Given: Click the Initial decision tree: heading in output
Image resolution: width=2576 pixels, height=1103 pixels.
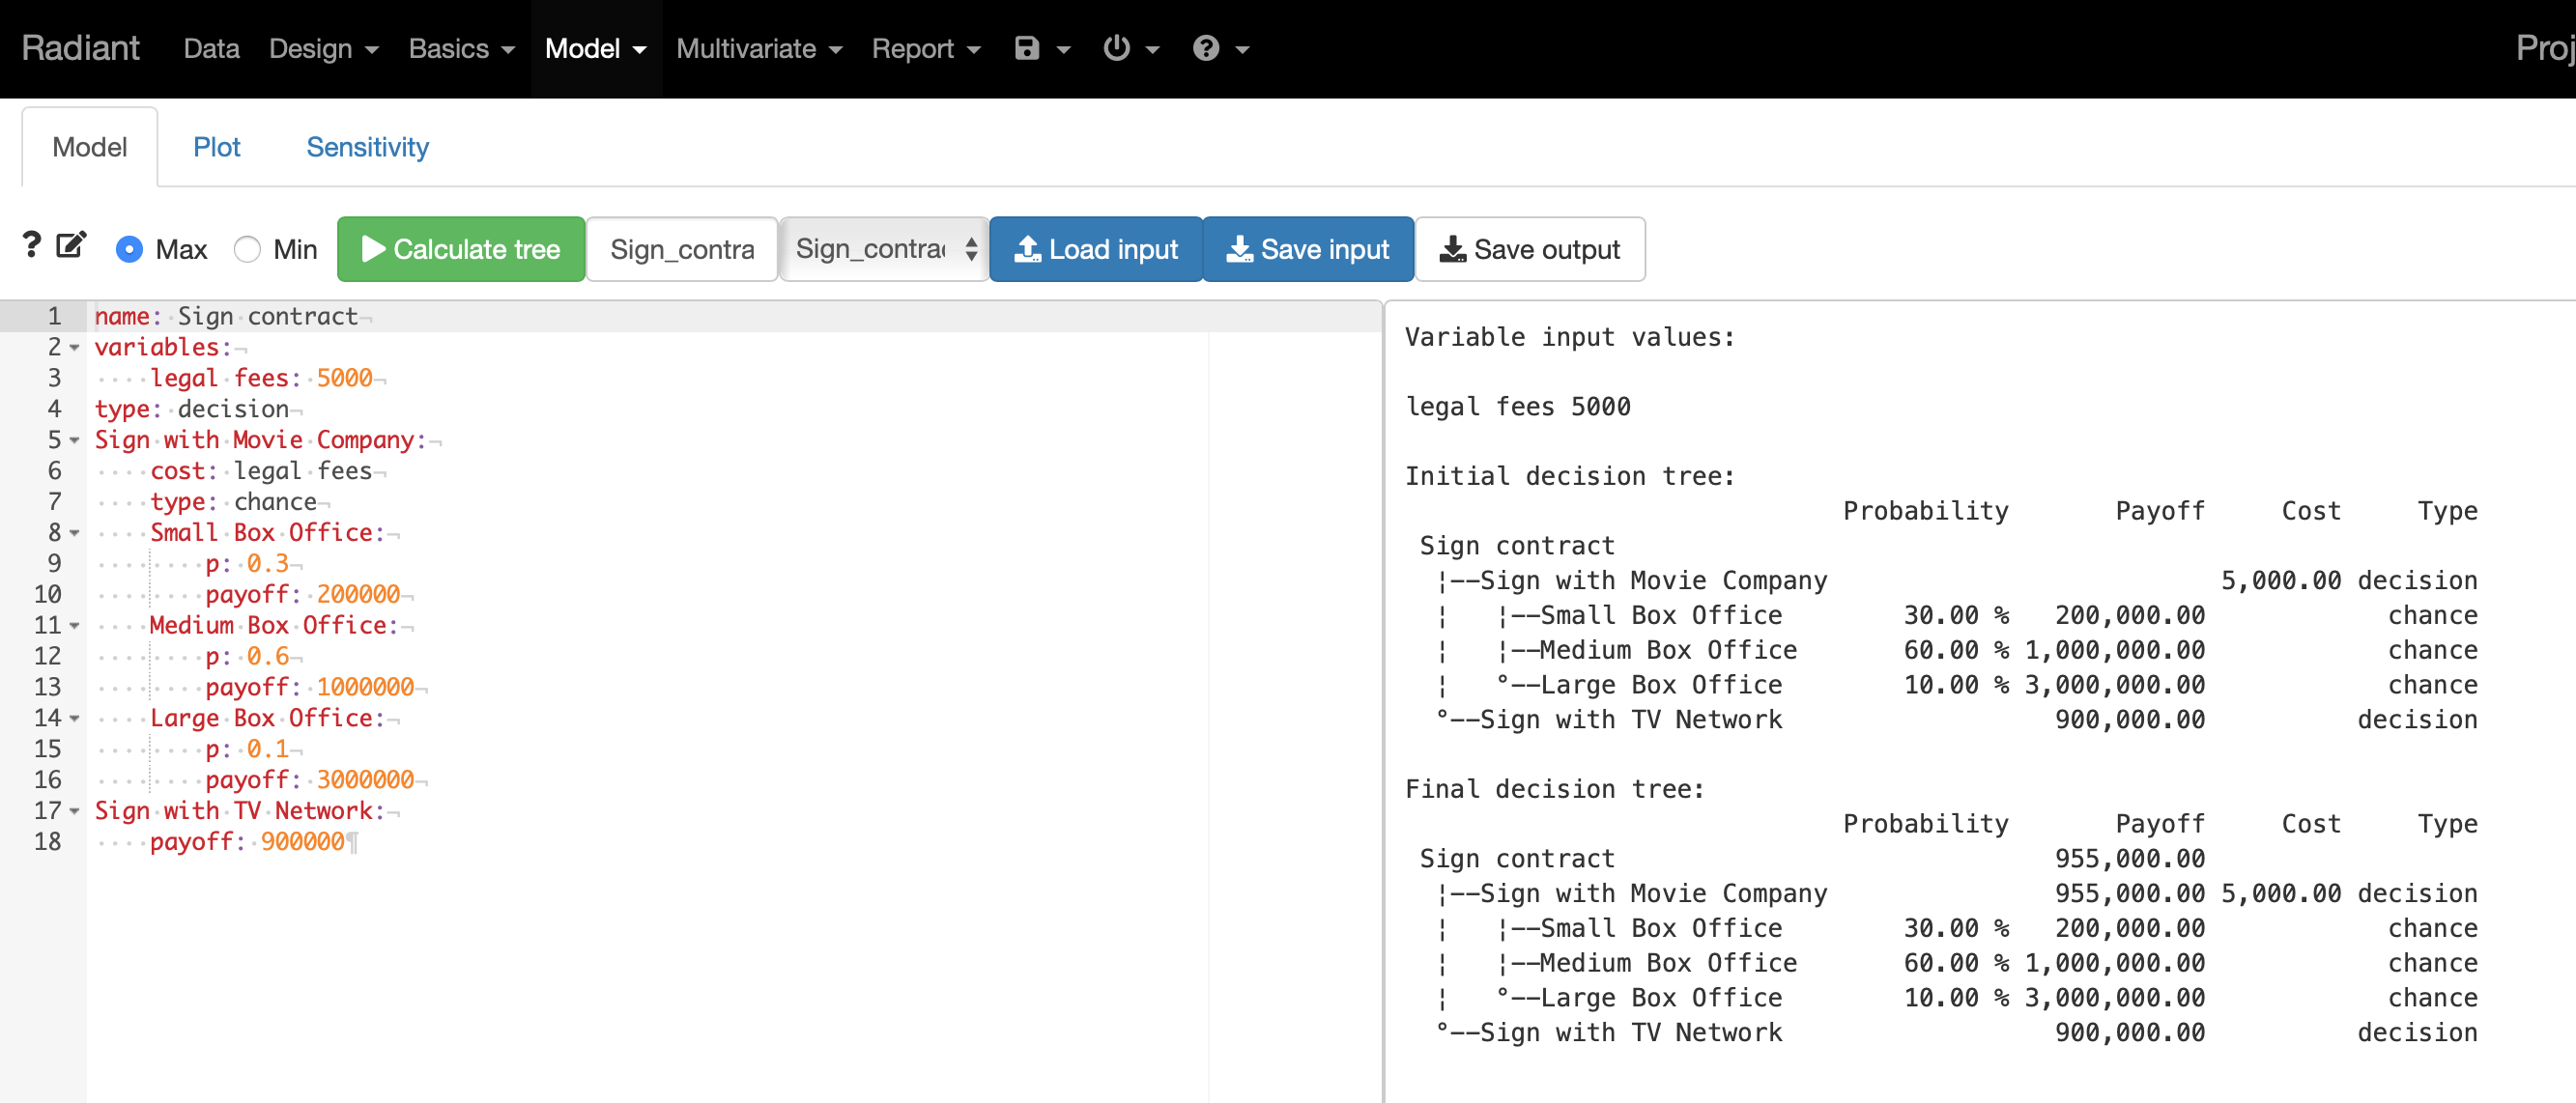Looking at the screenshot, I should point(1570,476).
